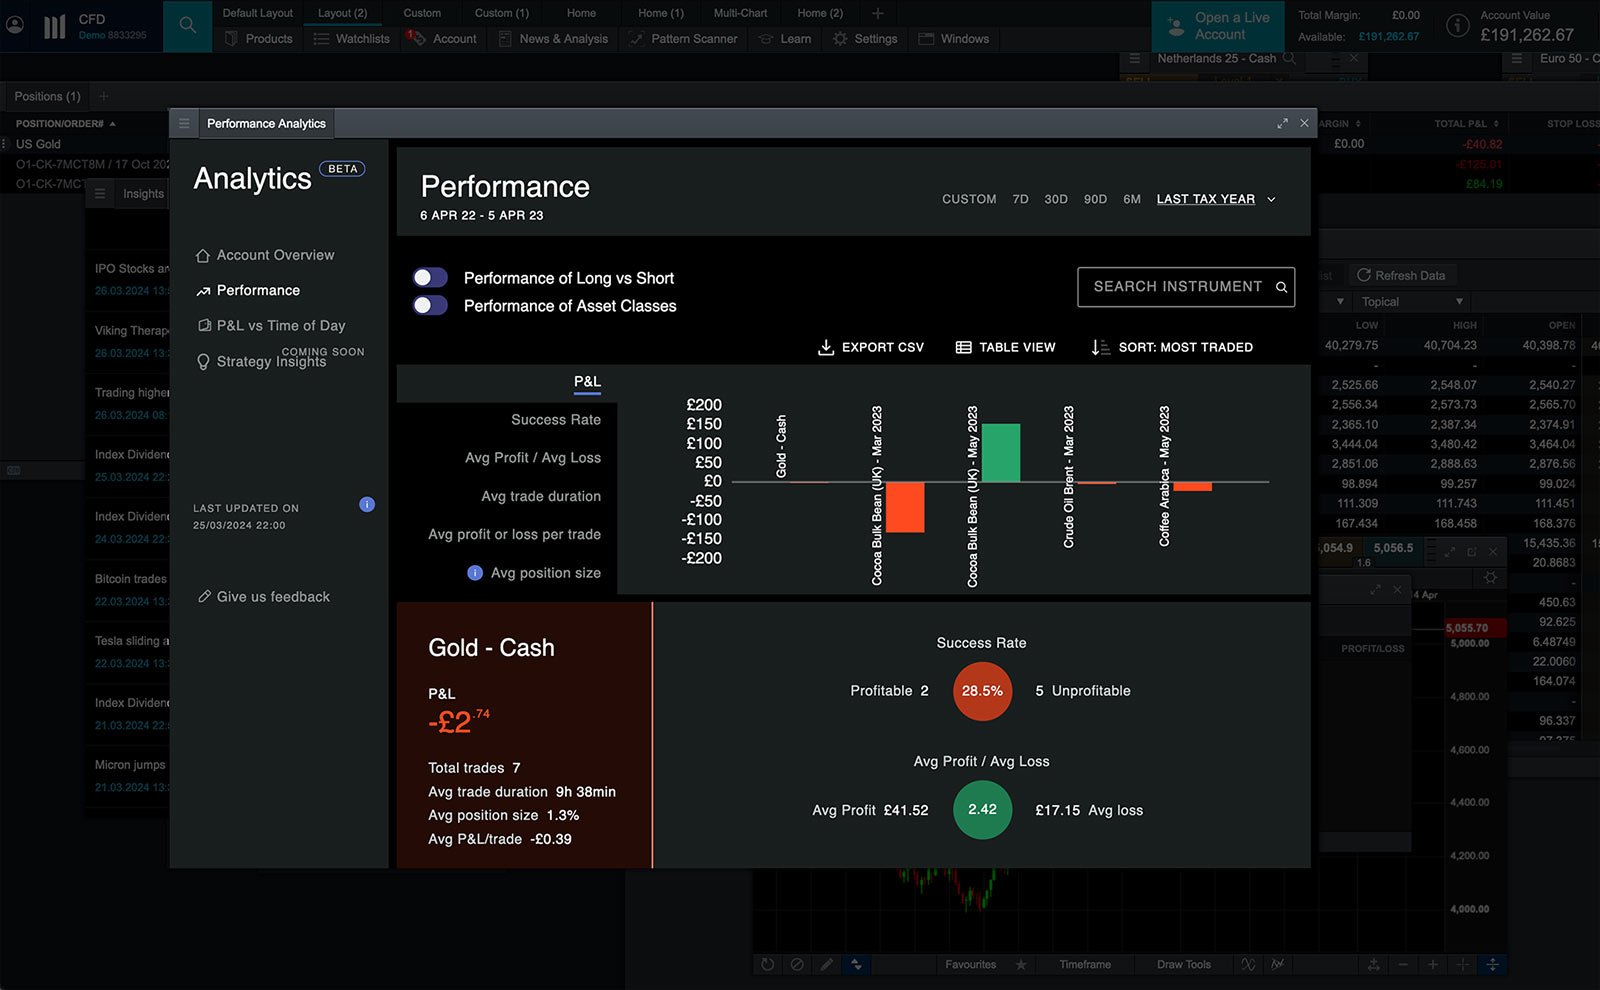Viewport: 1600px width, 990px height.
Task: Enable Performance of Asset Classes switch
Action: pyautogui.click(x=431, y=306)
